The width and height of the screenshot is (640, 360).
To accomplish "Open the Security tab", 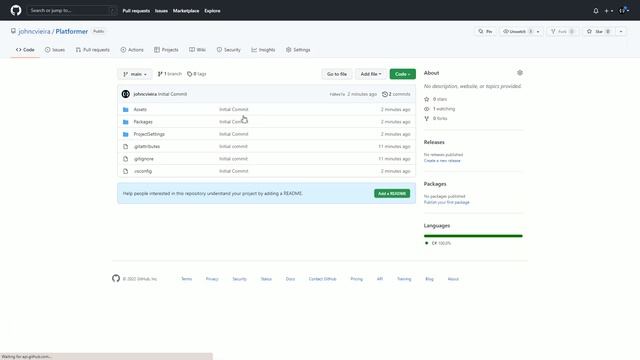I will (x=229, y=50).
